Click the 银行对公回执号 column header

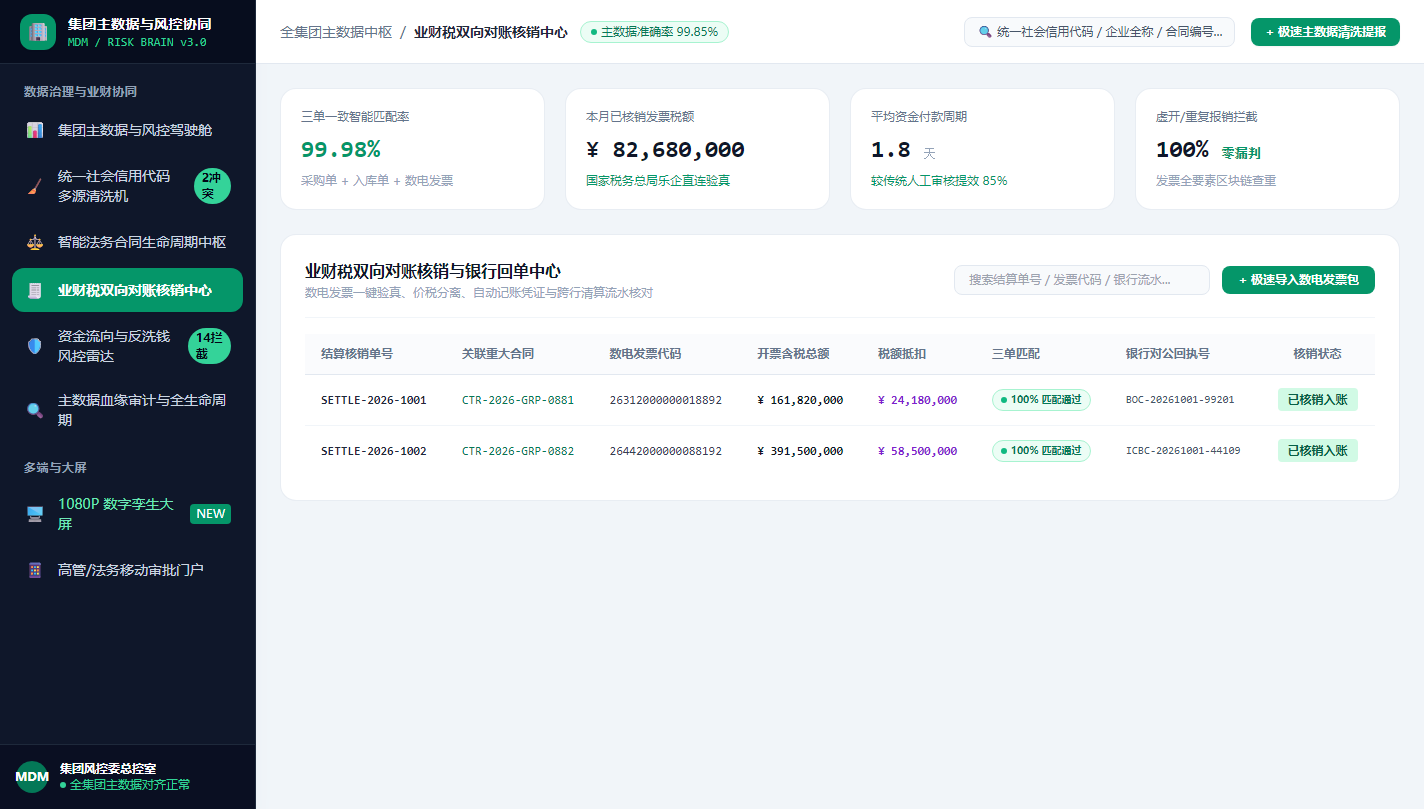point(1168,354)
